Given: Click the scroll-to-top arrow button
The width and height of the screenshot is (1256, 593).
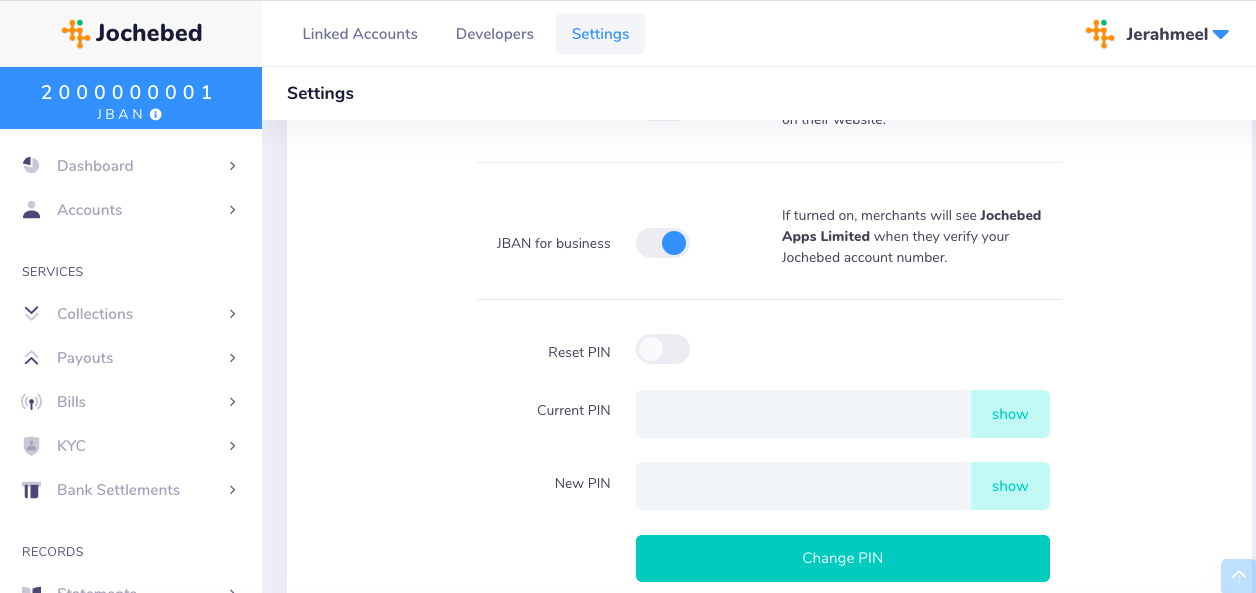Looking at the screenshot, I should [1238, 576].
